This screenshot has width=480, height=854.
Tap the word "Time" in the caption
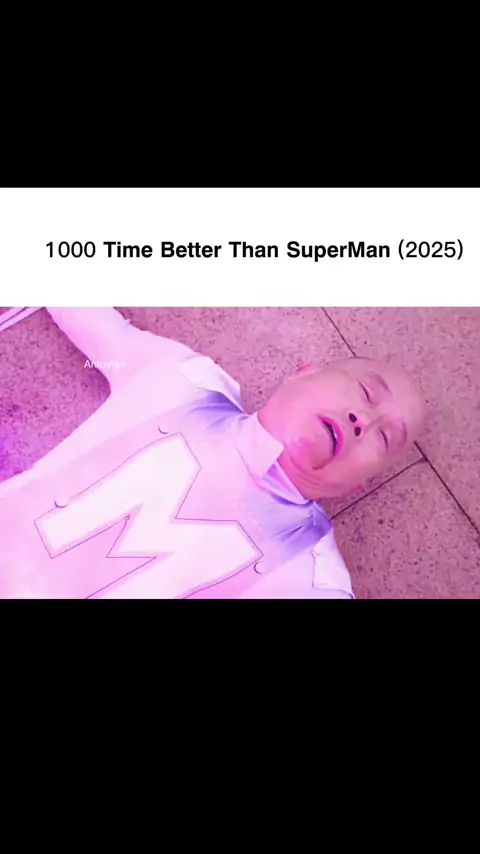(x=129, y=251)
